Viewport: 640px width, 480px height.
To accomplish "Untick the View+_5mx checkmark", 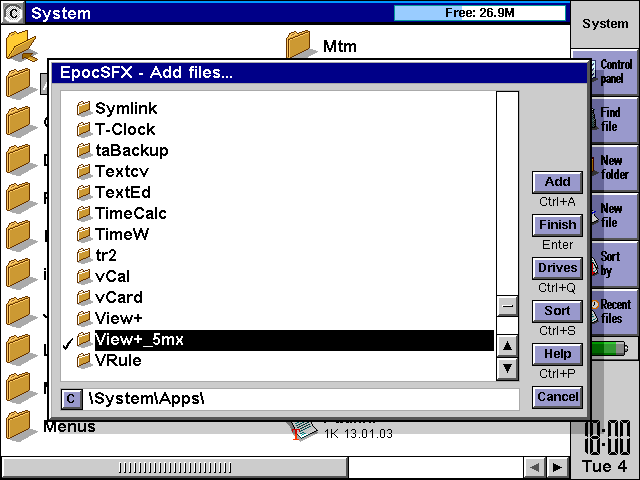I will coord(68,344).
